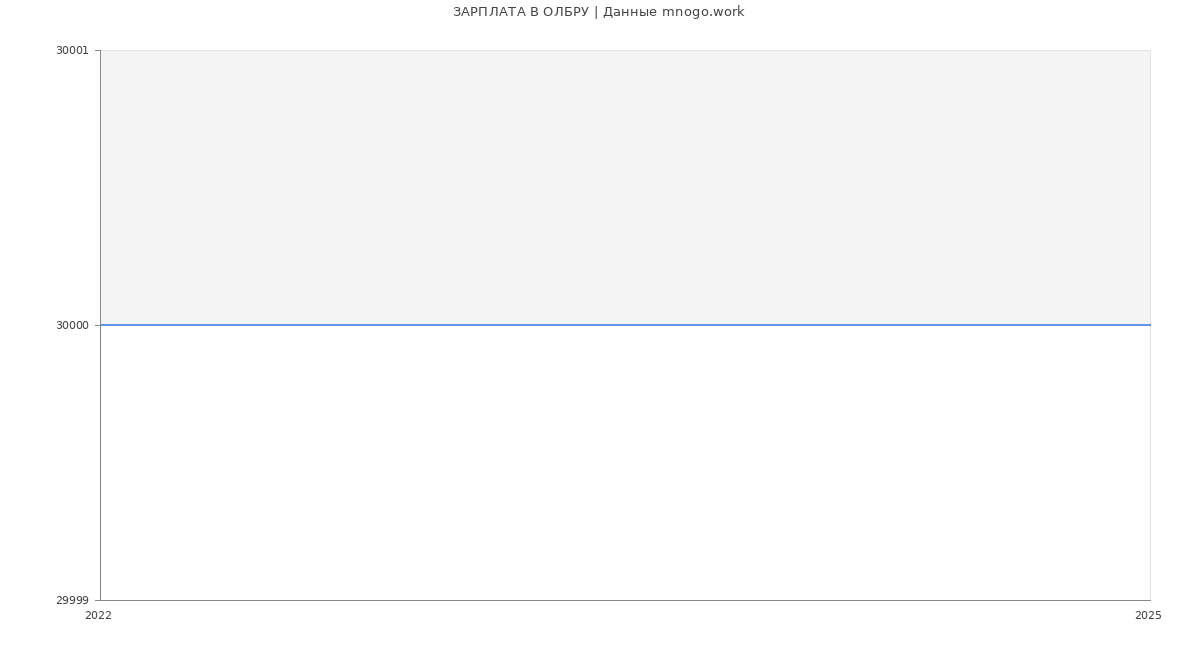Click the left end of the blue line
The image size is (1200, 650).
tap(102, 325)
